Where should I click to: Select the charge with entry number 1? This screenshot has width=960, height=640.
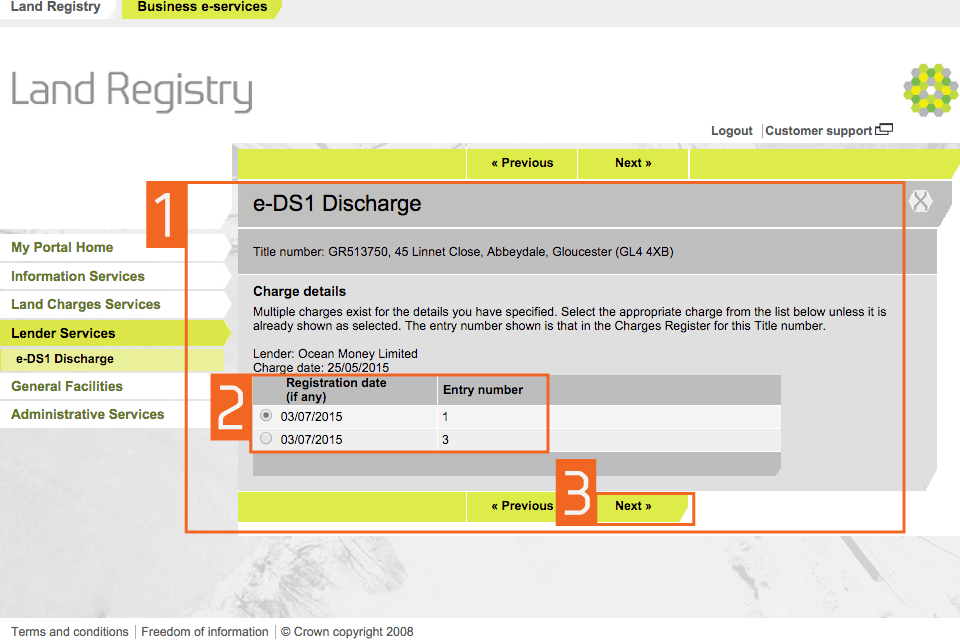265,415
